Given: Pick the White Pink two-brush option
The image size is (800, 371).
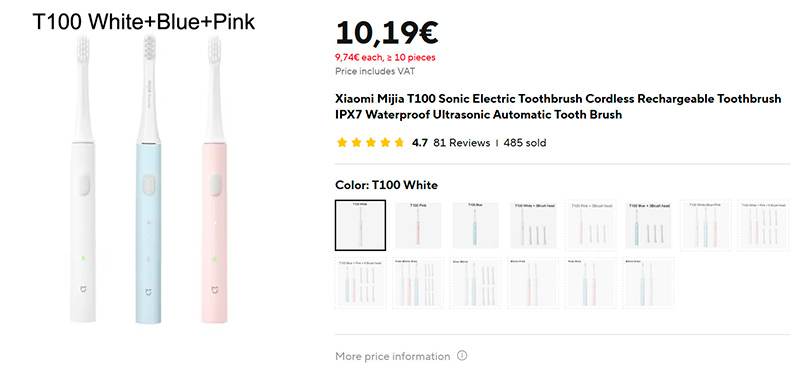Looking at the screenshot, I should (533, 283).
